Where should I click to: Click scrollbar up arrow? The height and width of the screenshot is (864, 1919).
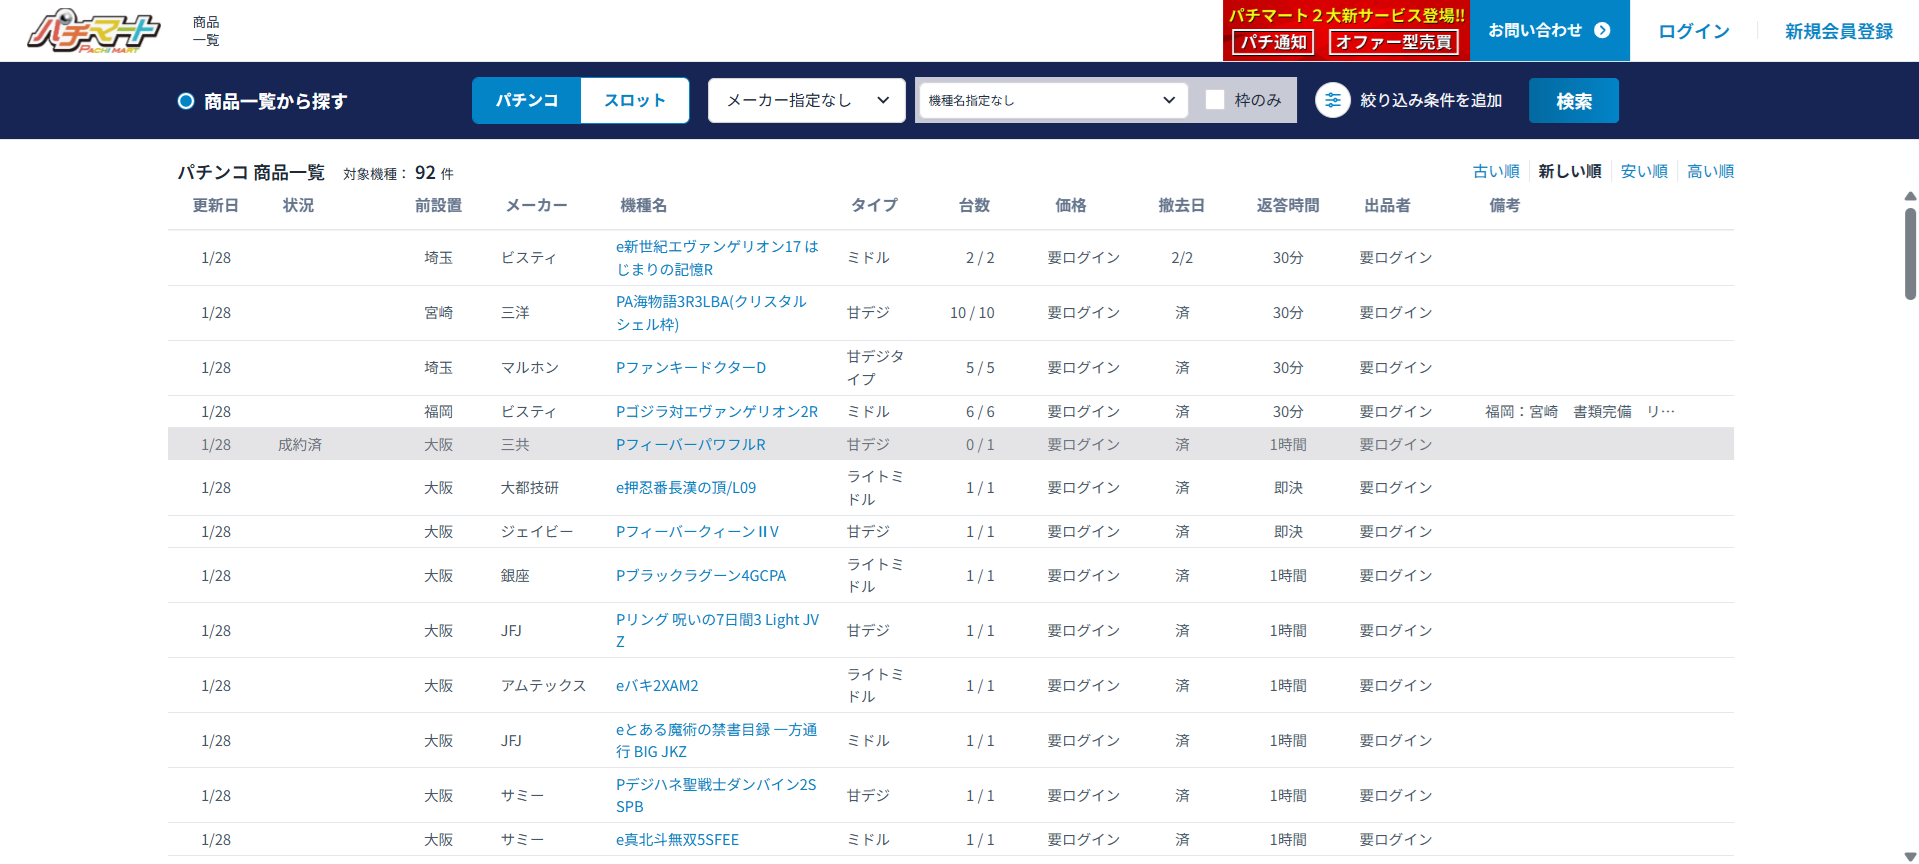pos(1910,196)
